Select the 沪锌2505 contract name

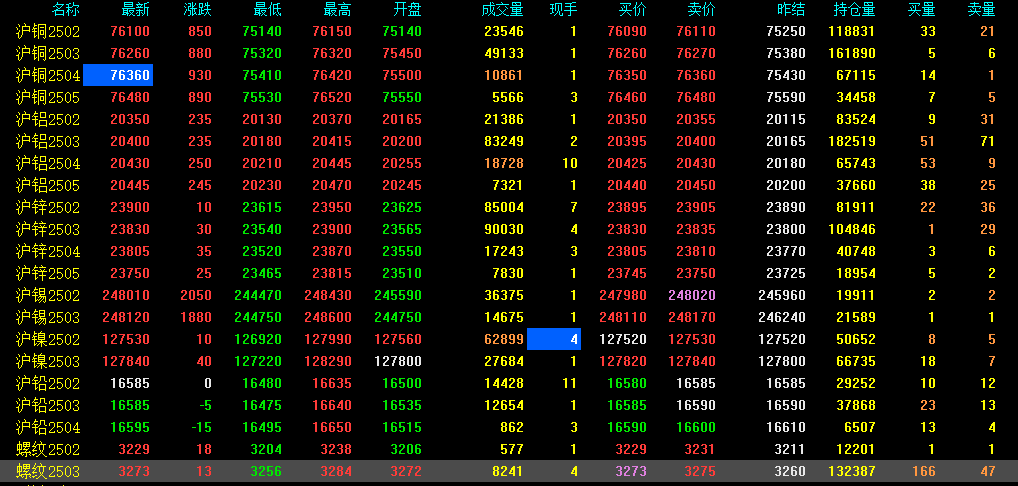[x=47, y=273]
